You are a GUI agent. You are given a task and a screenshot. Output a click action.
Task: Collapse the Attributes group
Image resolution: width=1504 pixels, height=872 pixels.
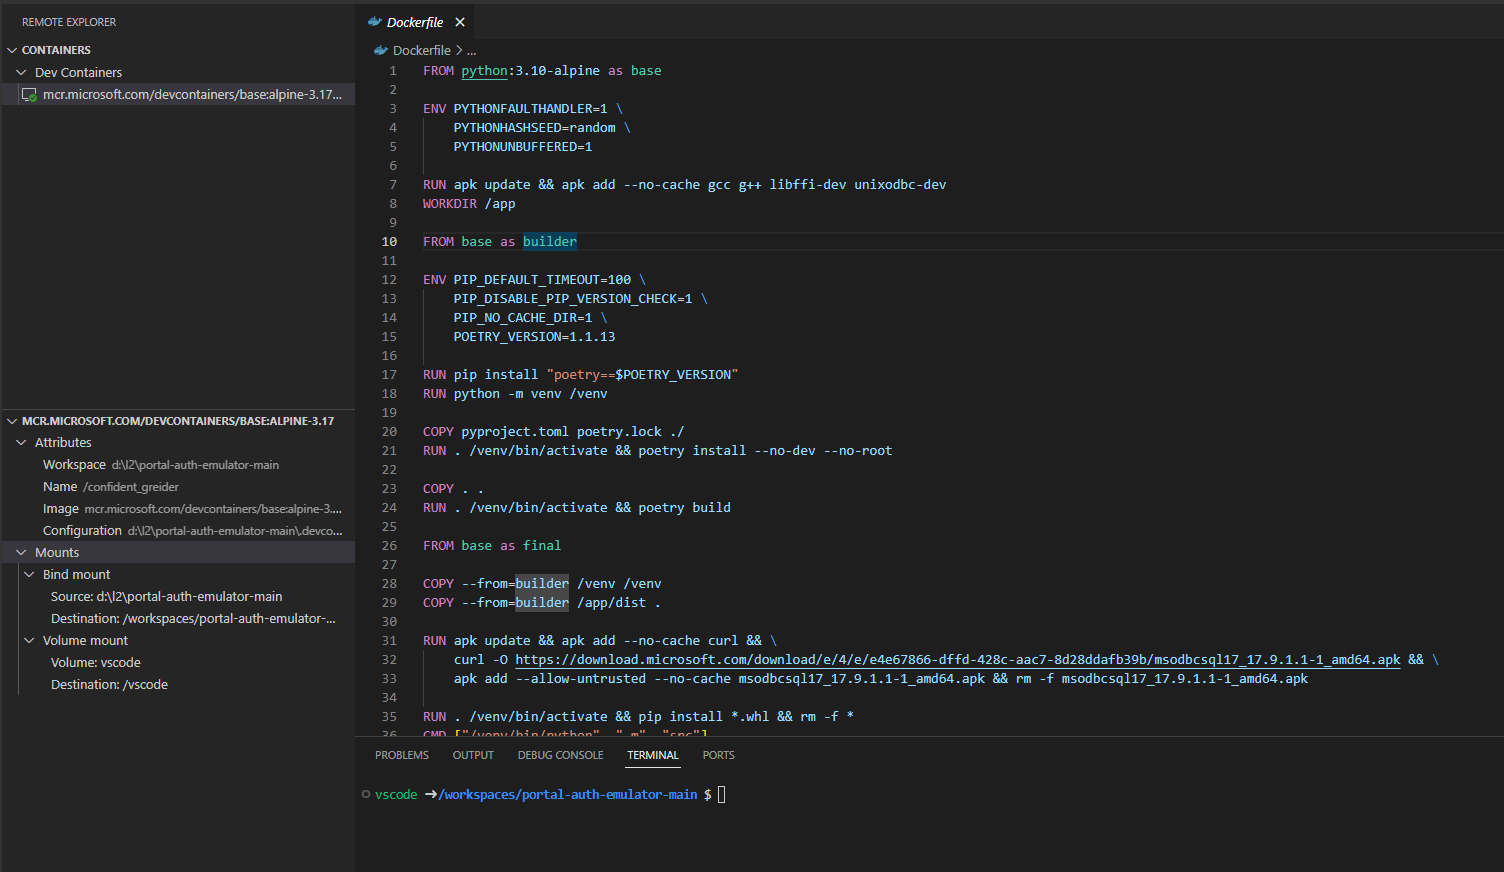pyautogui.click(x=21, y=442)
